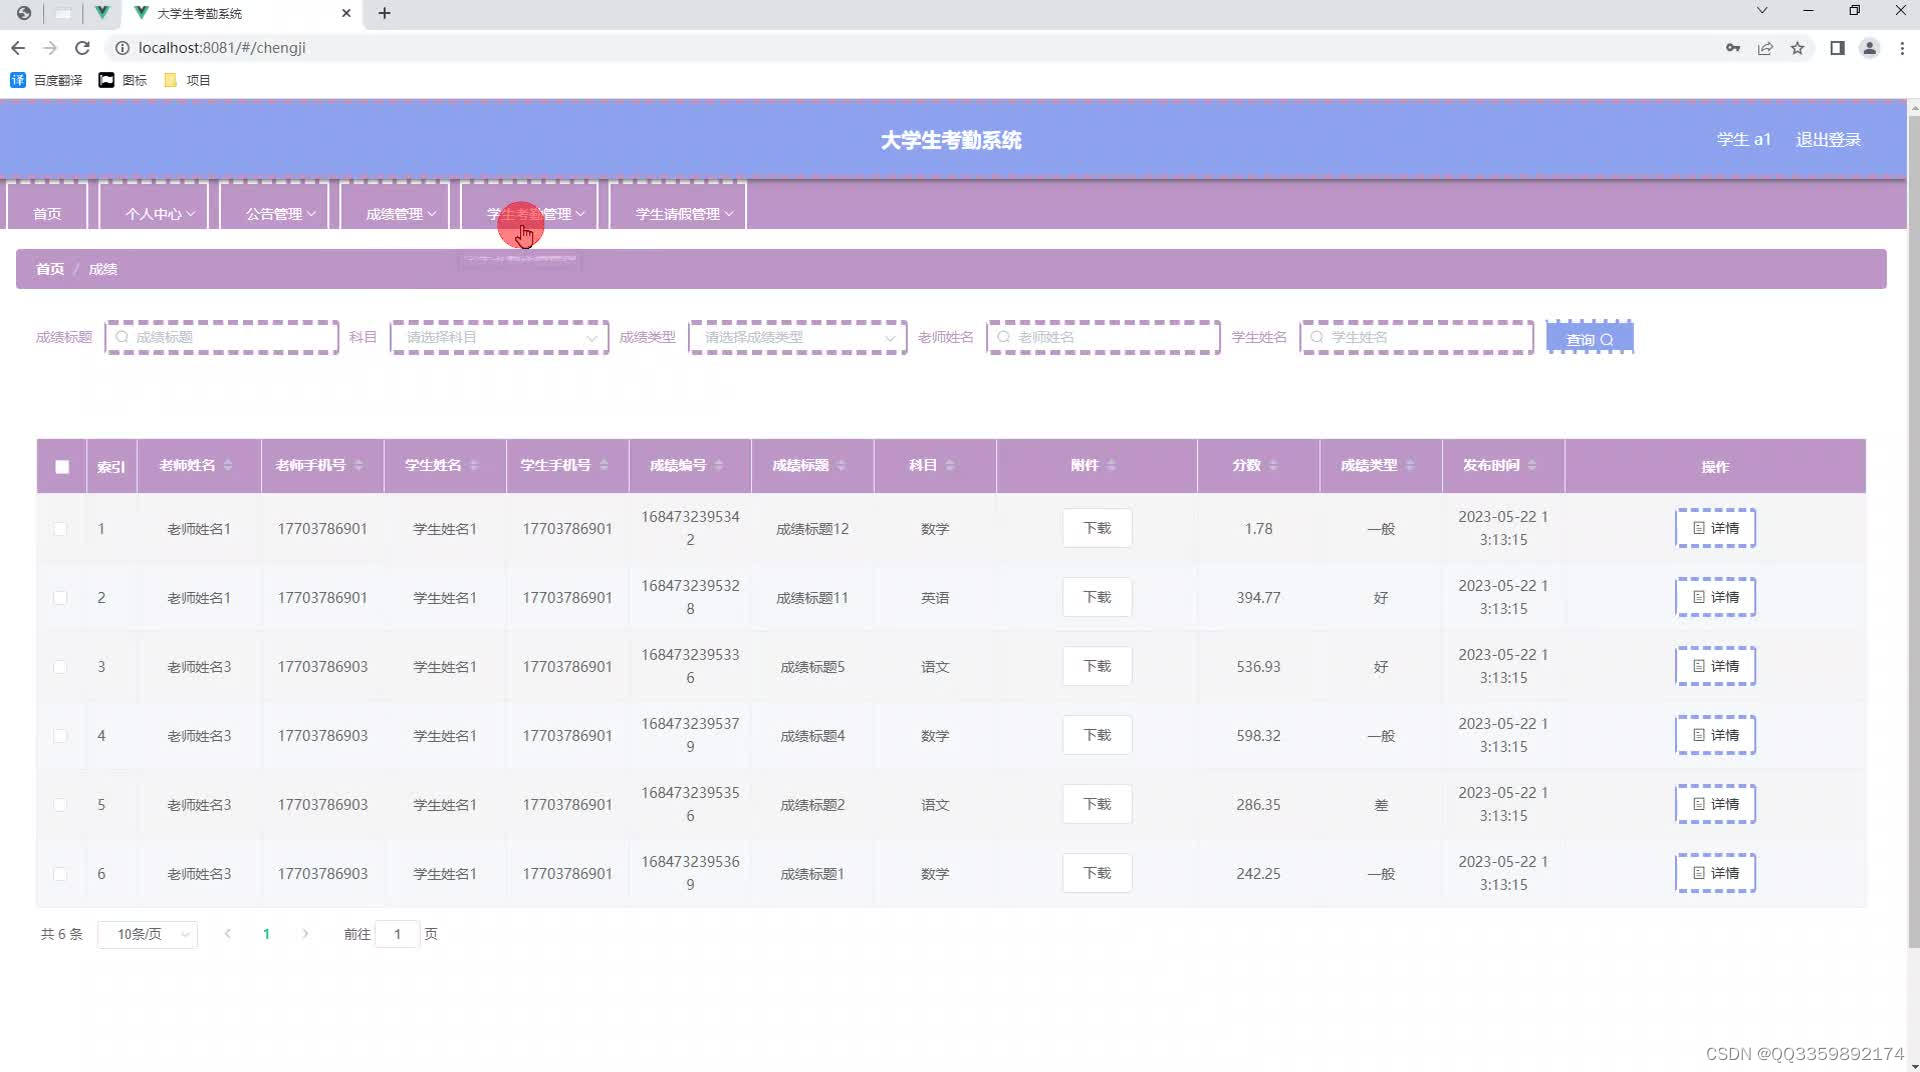Click the 老师姓名 search input
This screenshot has height=1072, width=1920.
point(1103,337)
